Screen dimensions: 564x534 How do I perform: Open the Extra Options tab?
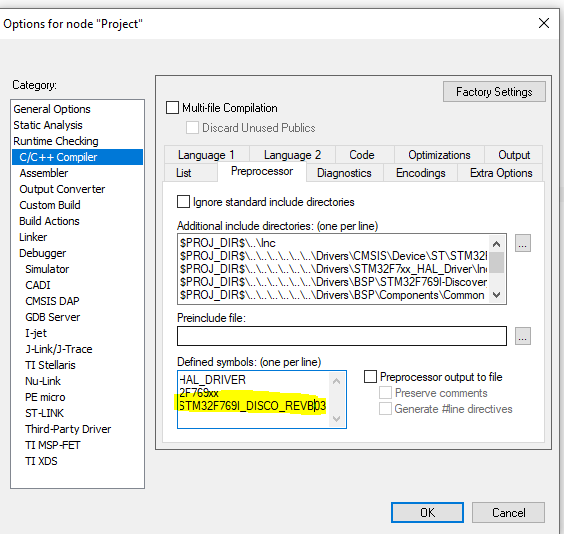pyautogui.click(x=501, y=173)
